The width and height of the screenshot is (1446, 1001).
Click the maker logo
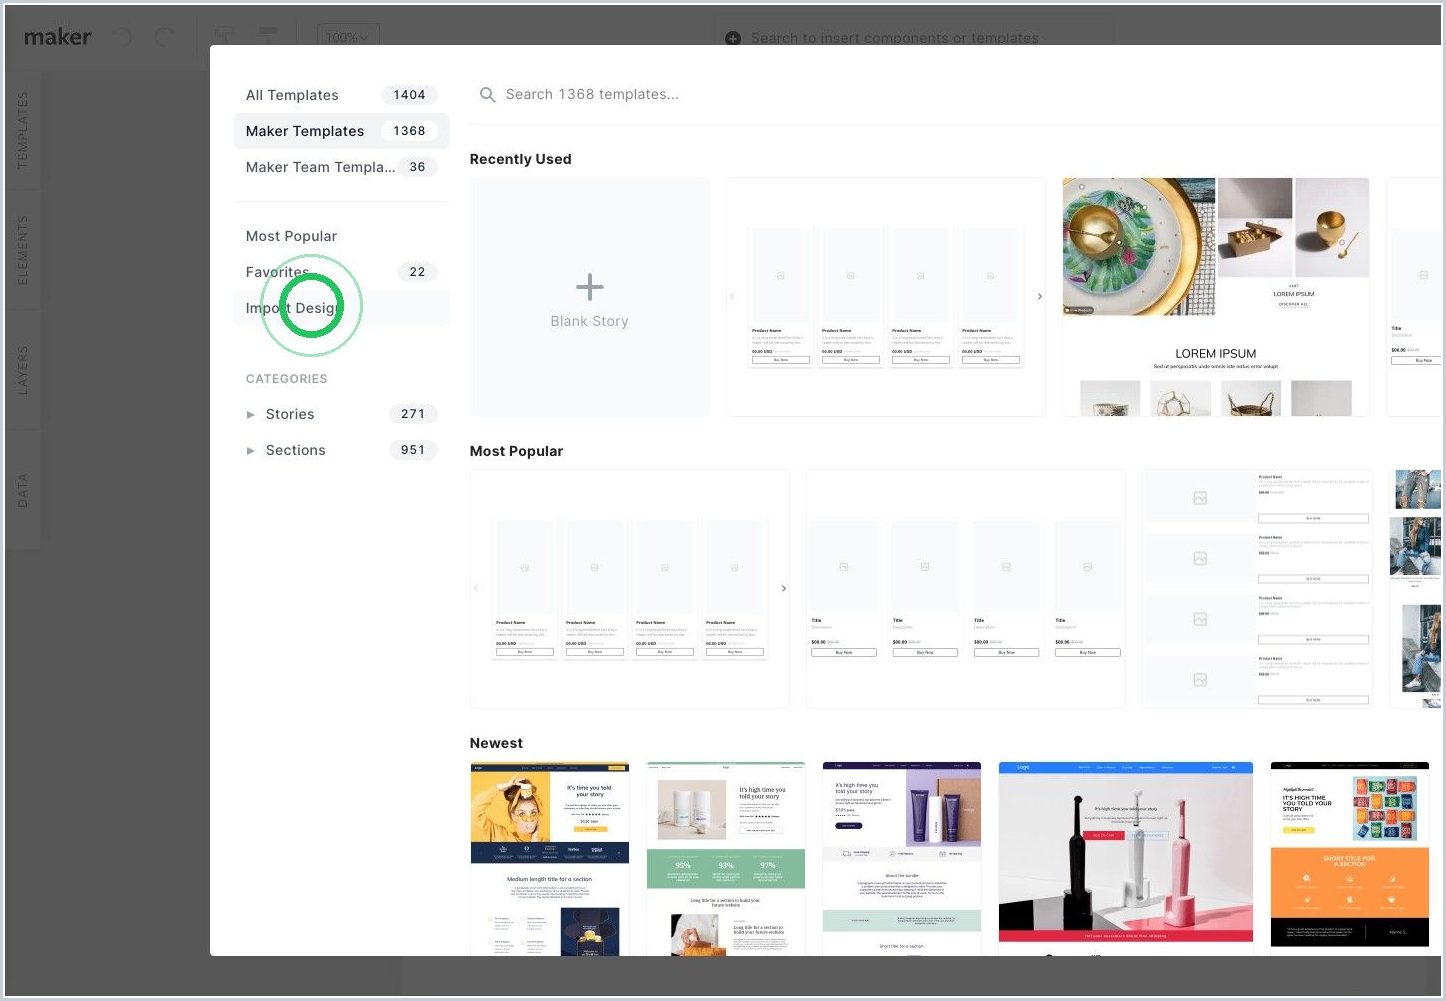pyautogui.click(x=57, y=37)
